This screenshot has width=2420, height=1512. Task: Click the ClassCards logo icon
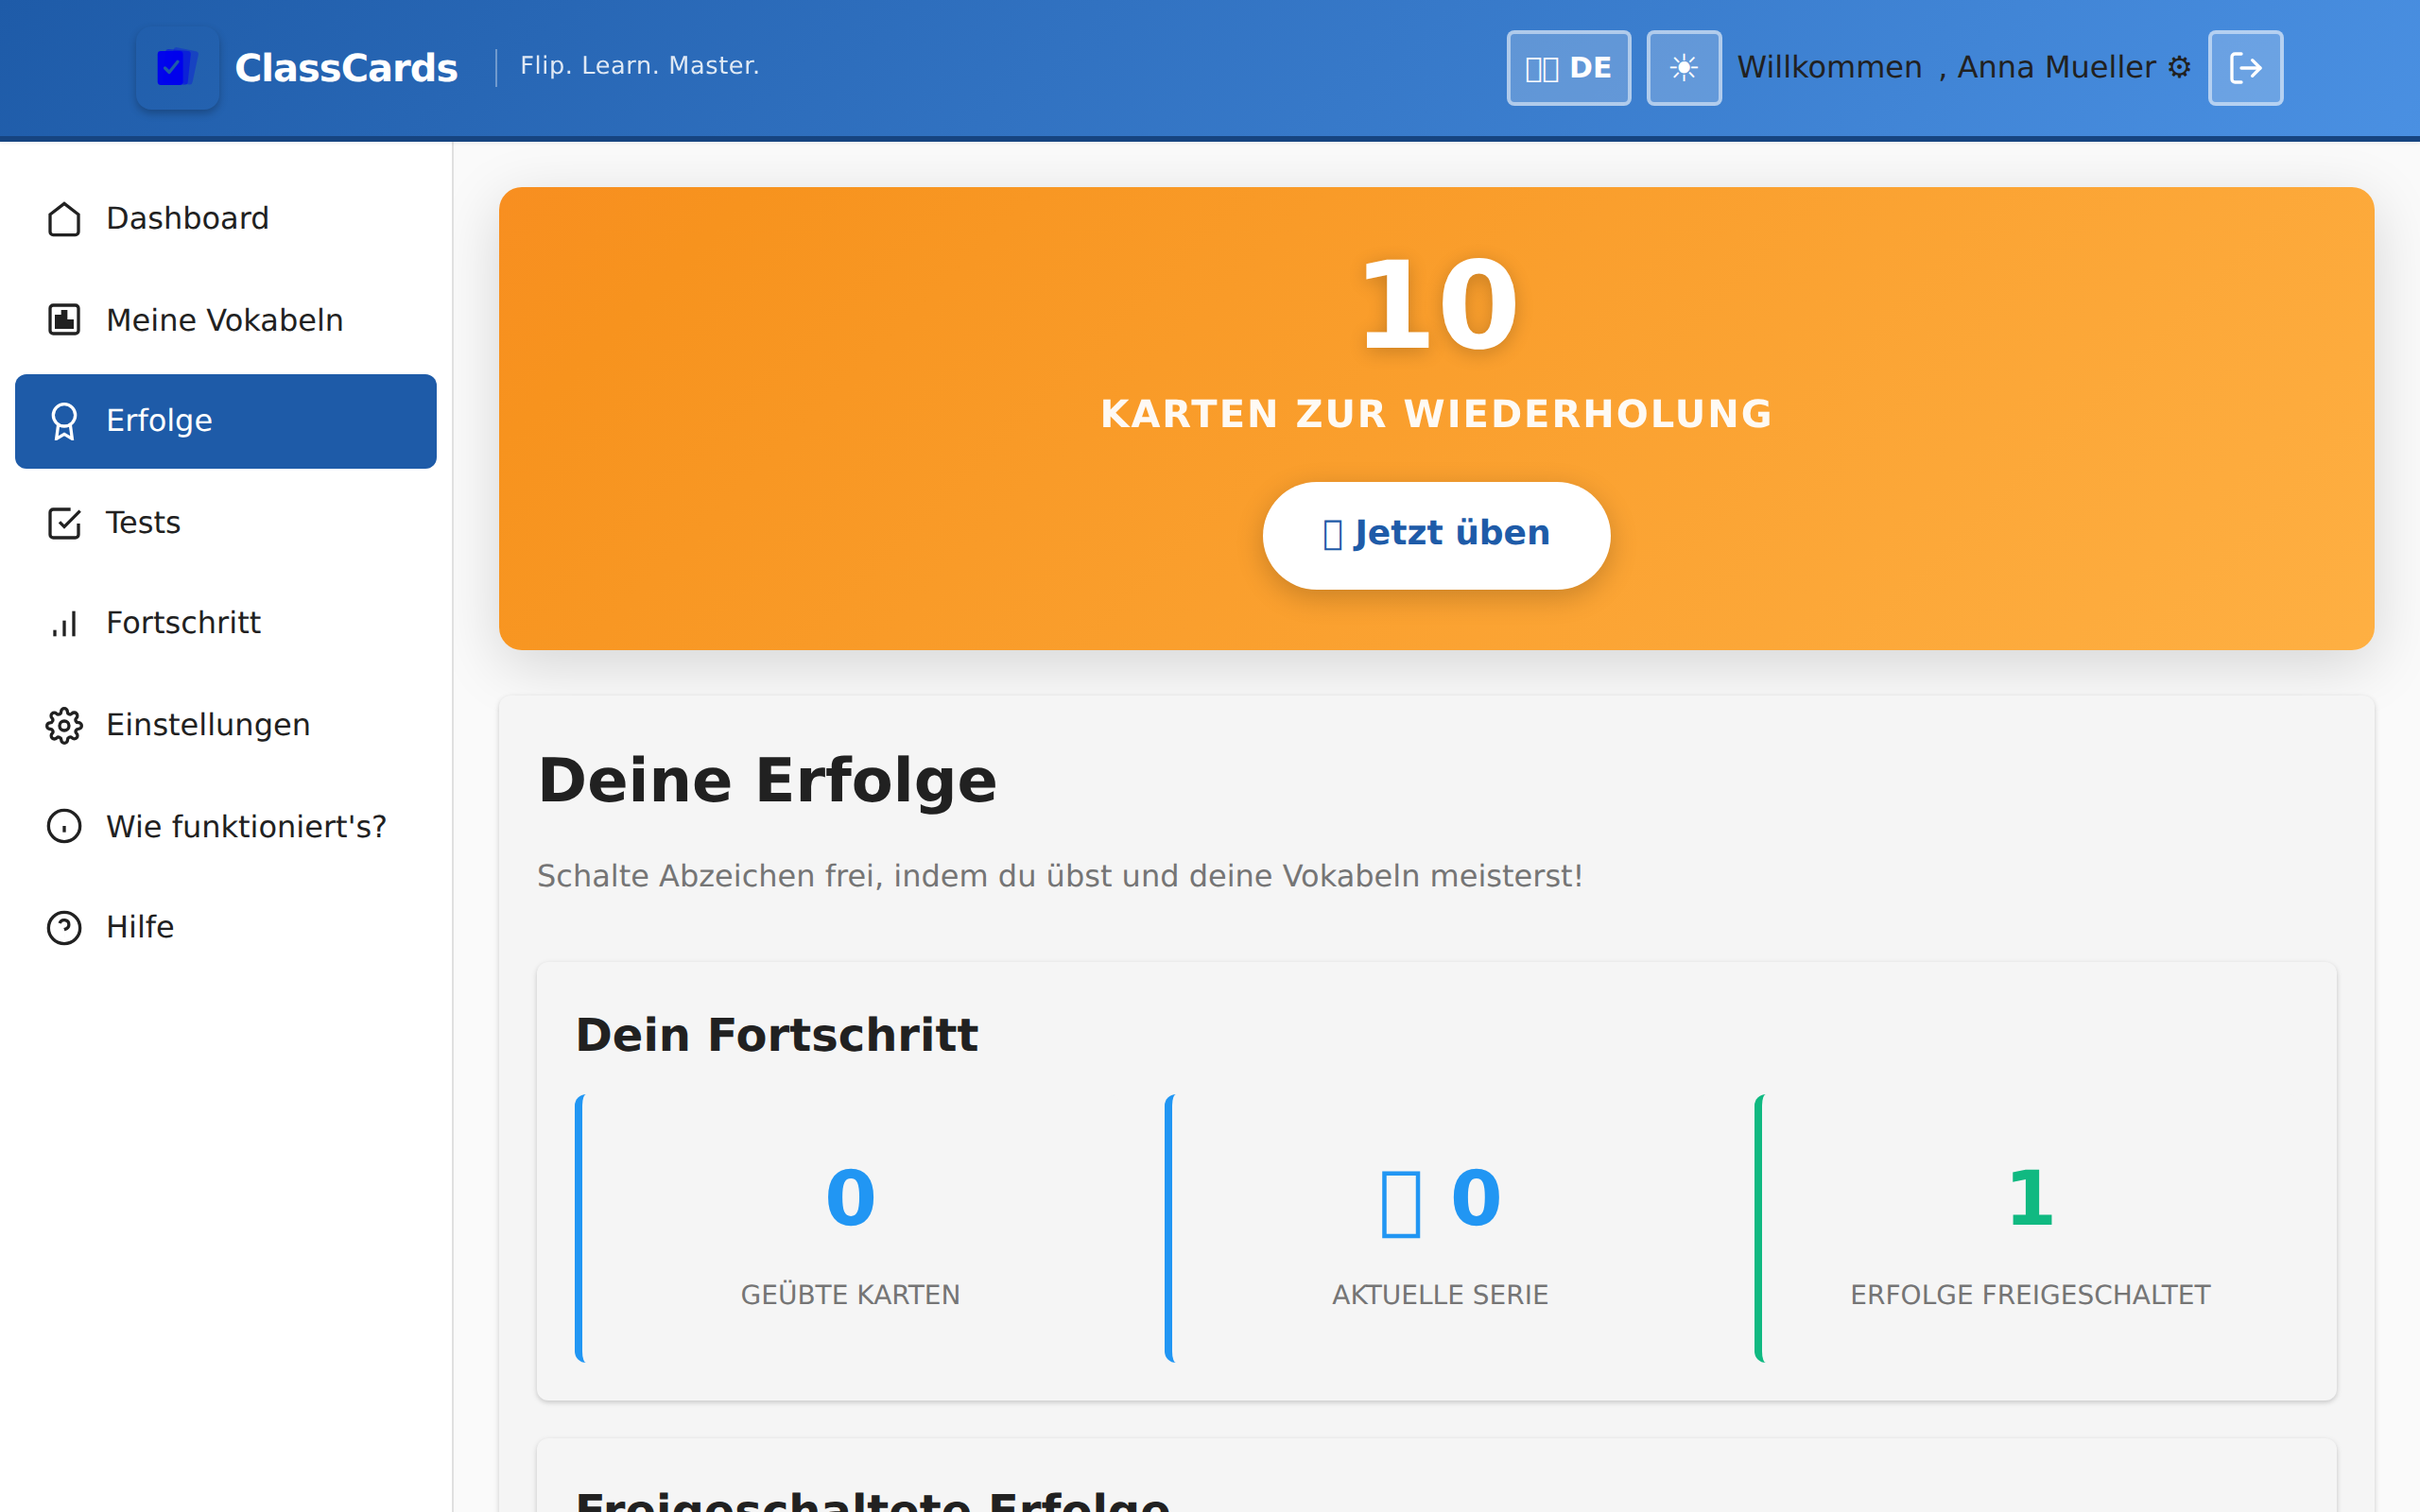177,68
